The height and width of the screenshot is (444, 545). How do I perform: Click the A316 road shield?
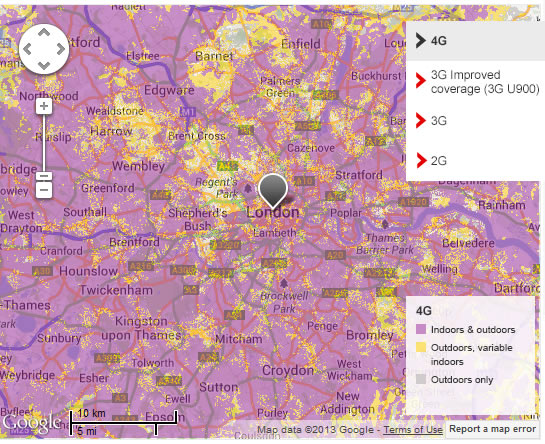coord(141,266)
